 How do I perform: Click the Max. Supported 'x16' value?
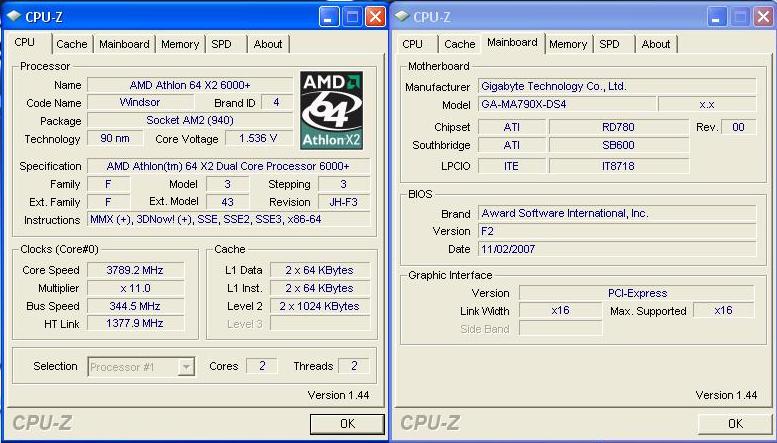coord(723,310)
